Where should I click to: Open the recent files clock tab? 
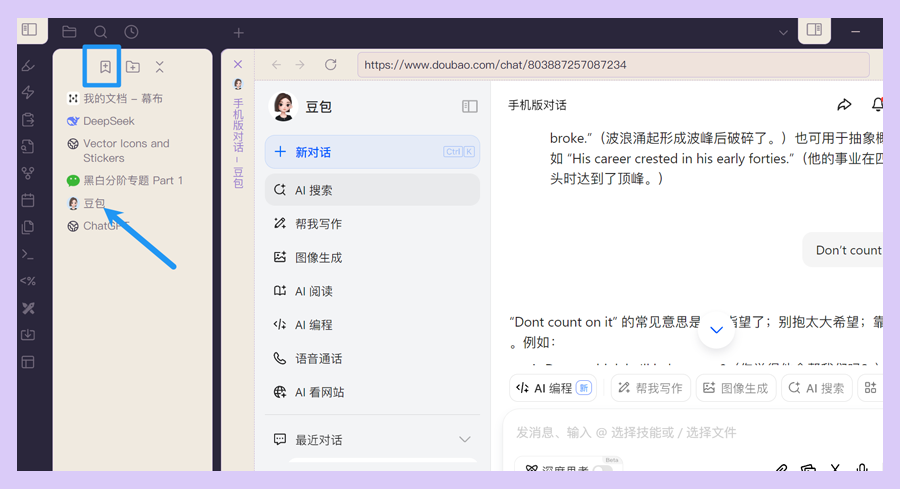pos(131,32)
